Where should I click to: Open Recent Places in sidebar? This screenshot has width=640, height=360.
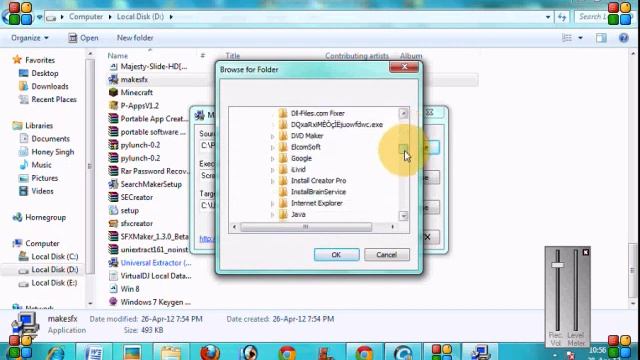point(54,100)
